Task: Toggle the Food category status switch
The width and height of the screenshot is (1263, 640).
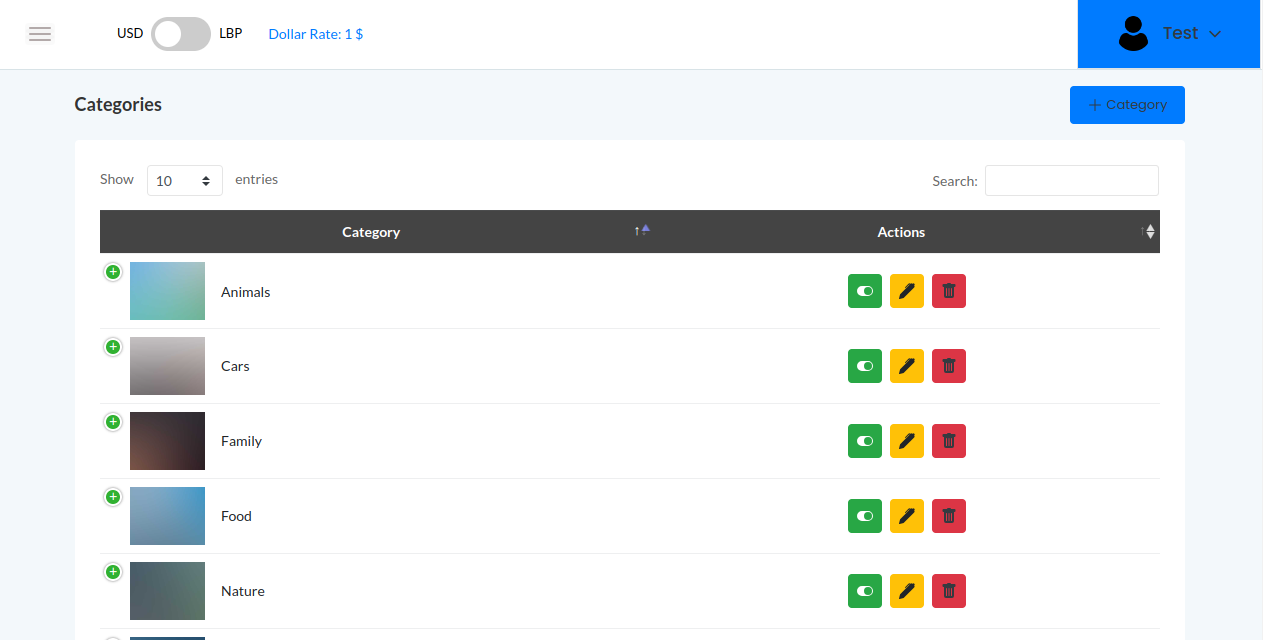Action: pyautogui.click(x=864, y=516)
